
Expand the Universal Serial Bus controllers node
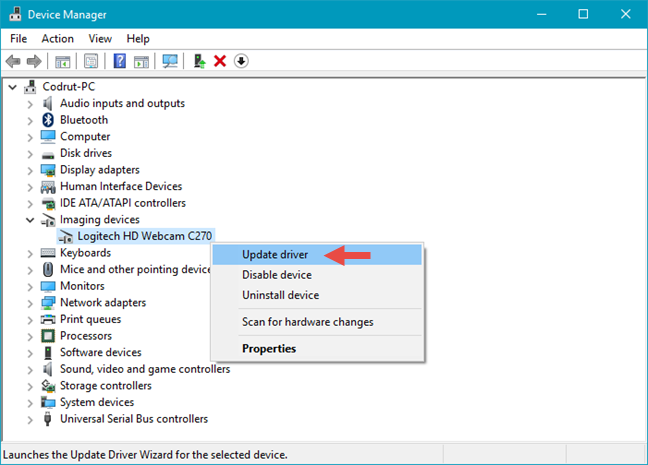(30, 420)
